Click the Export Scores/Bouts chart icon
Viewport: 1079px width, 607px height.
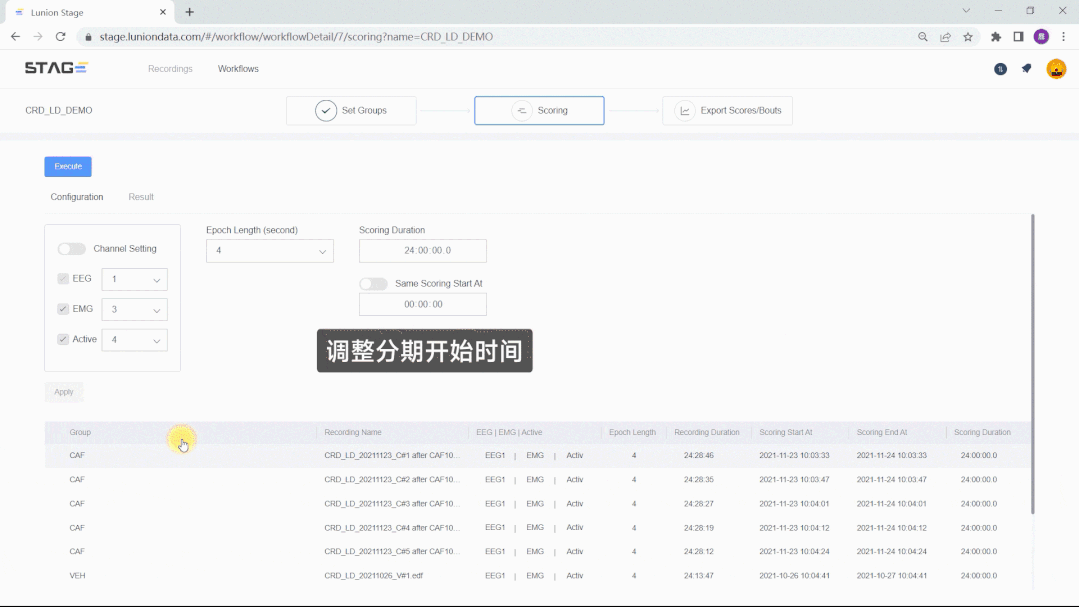[682, 110]
